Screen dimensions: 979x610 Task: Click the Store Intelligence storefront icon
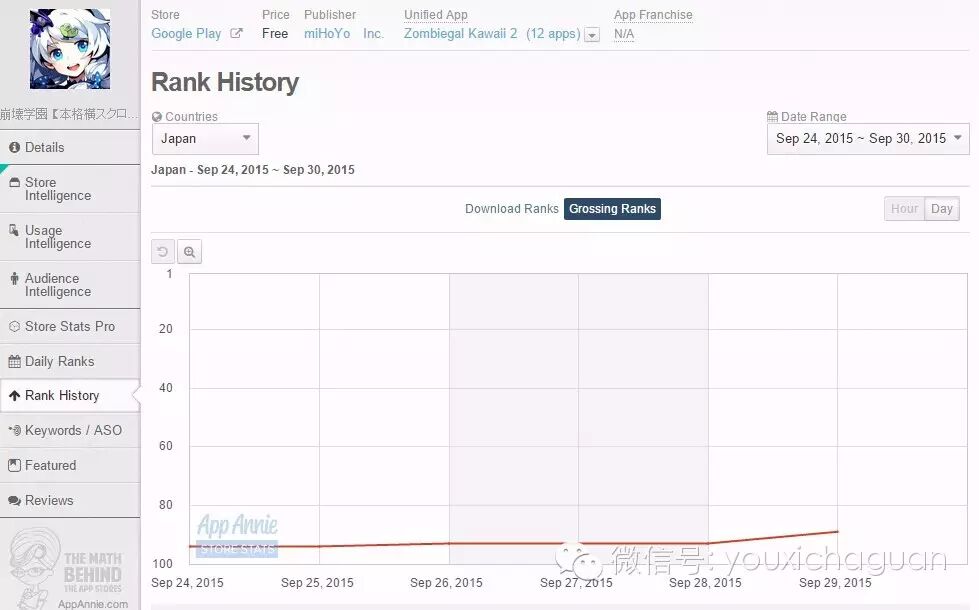[x=14, y=182]
